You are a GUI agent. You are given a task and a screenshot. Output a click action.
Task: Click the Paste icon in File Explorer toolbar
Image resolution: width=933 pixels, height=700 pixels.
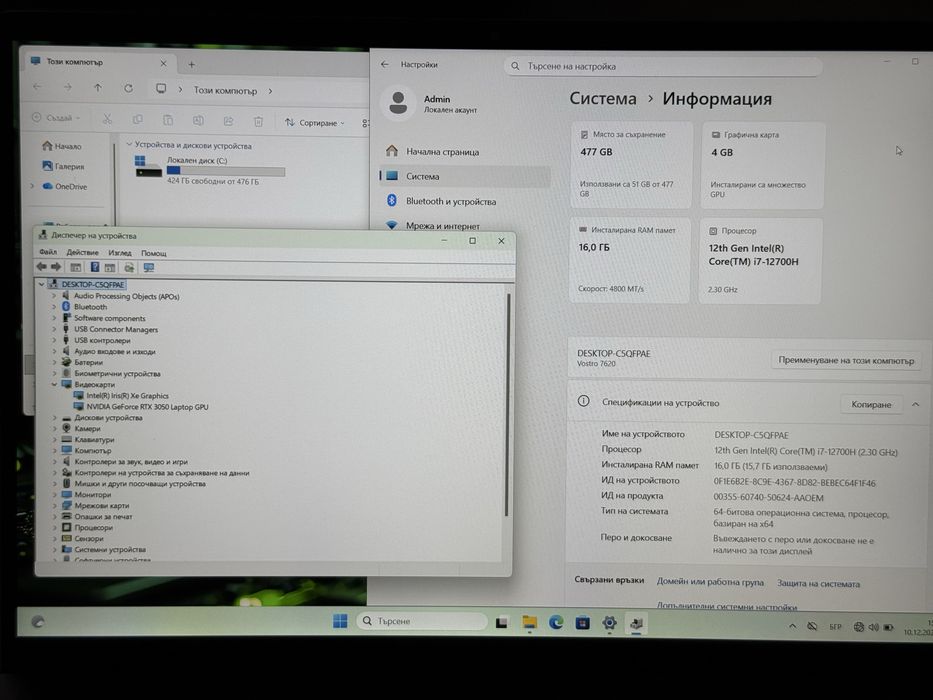pyautogui.click(x=168, y=120)
